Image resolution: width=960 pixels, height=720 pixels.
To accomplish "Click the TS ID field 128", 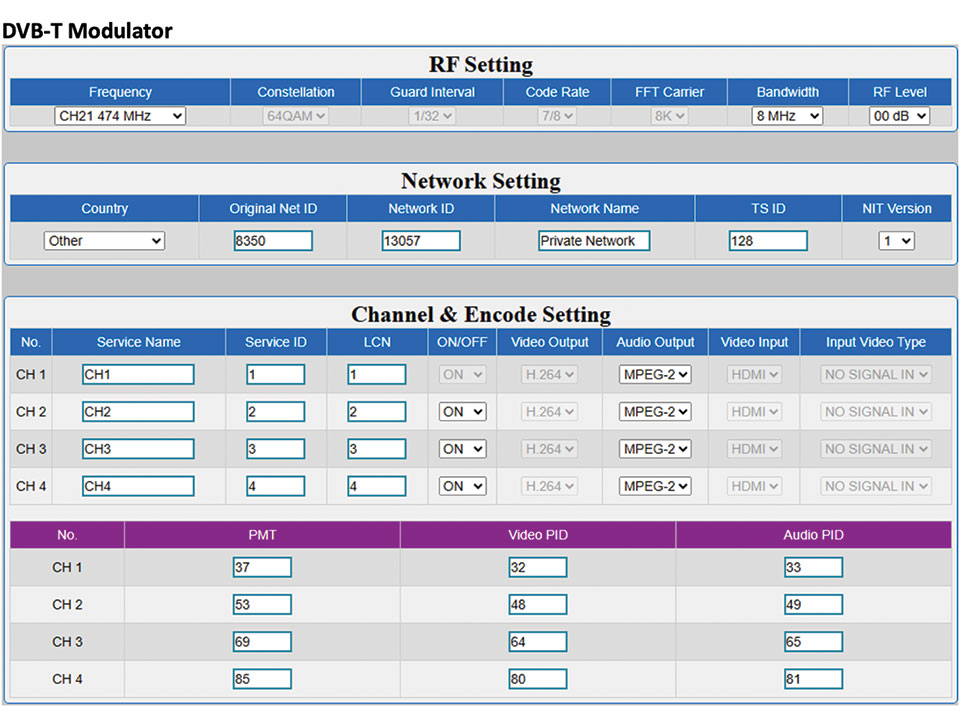I will tap(768, 241).
